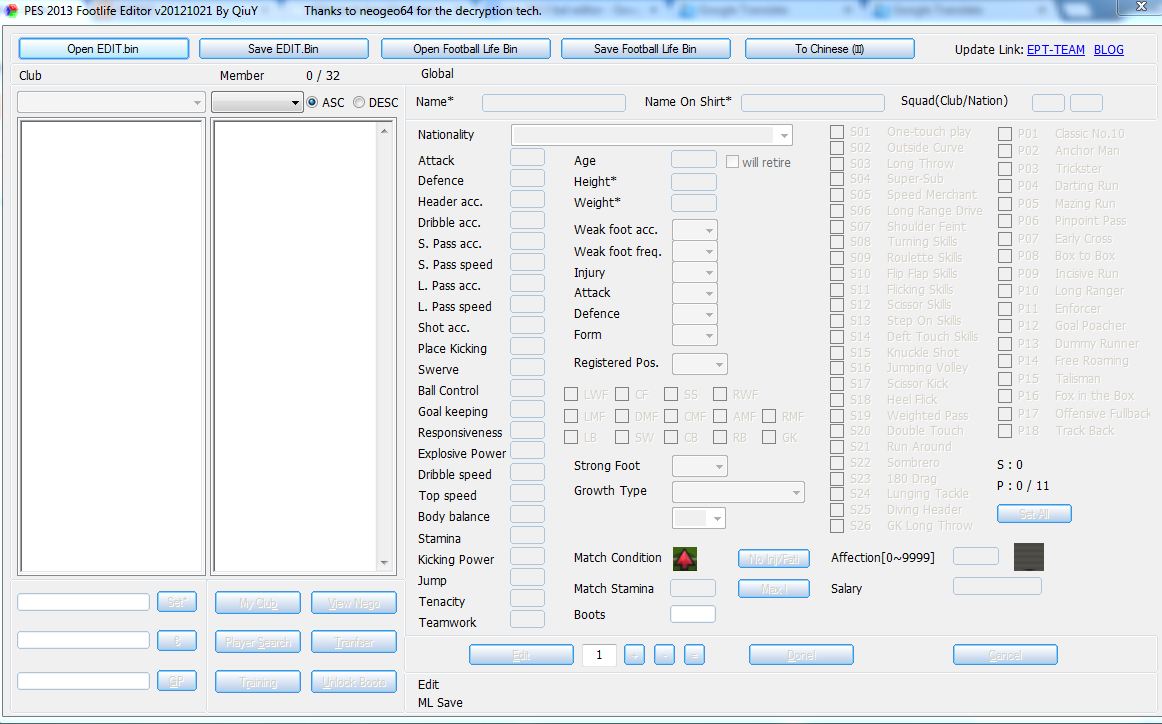
Task: Open Football Life Bin file
Action: click(x=465, y=48)
